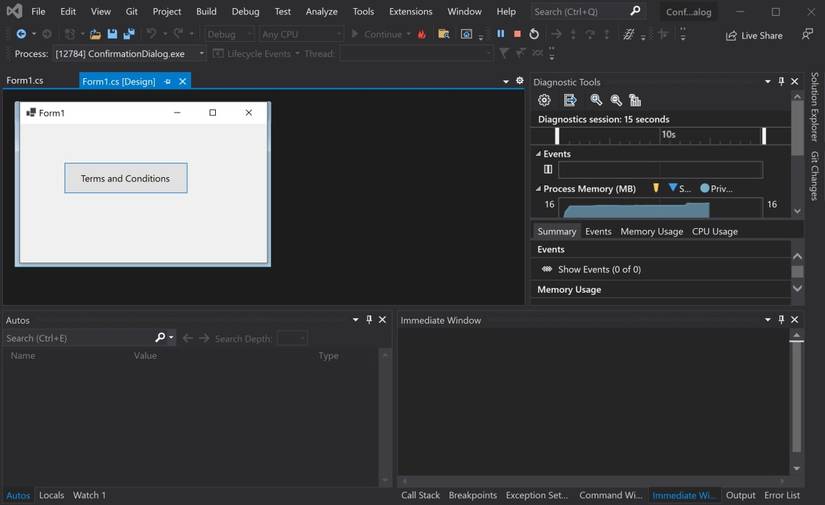Open the Debug menu
Screen dimensions: 825x505
click(x=245, y=11)
